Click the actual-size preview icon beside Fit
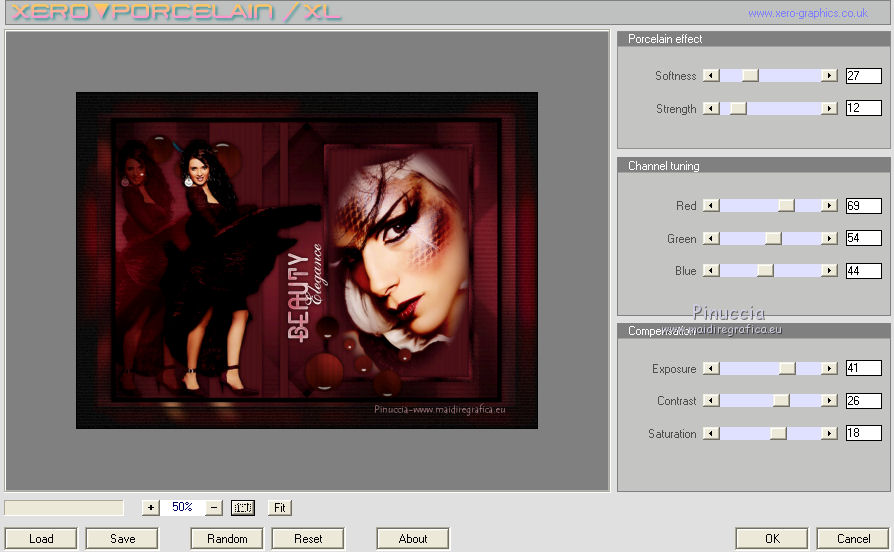 [243, 507]
